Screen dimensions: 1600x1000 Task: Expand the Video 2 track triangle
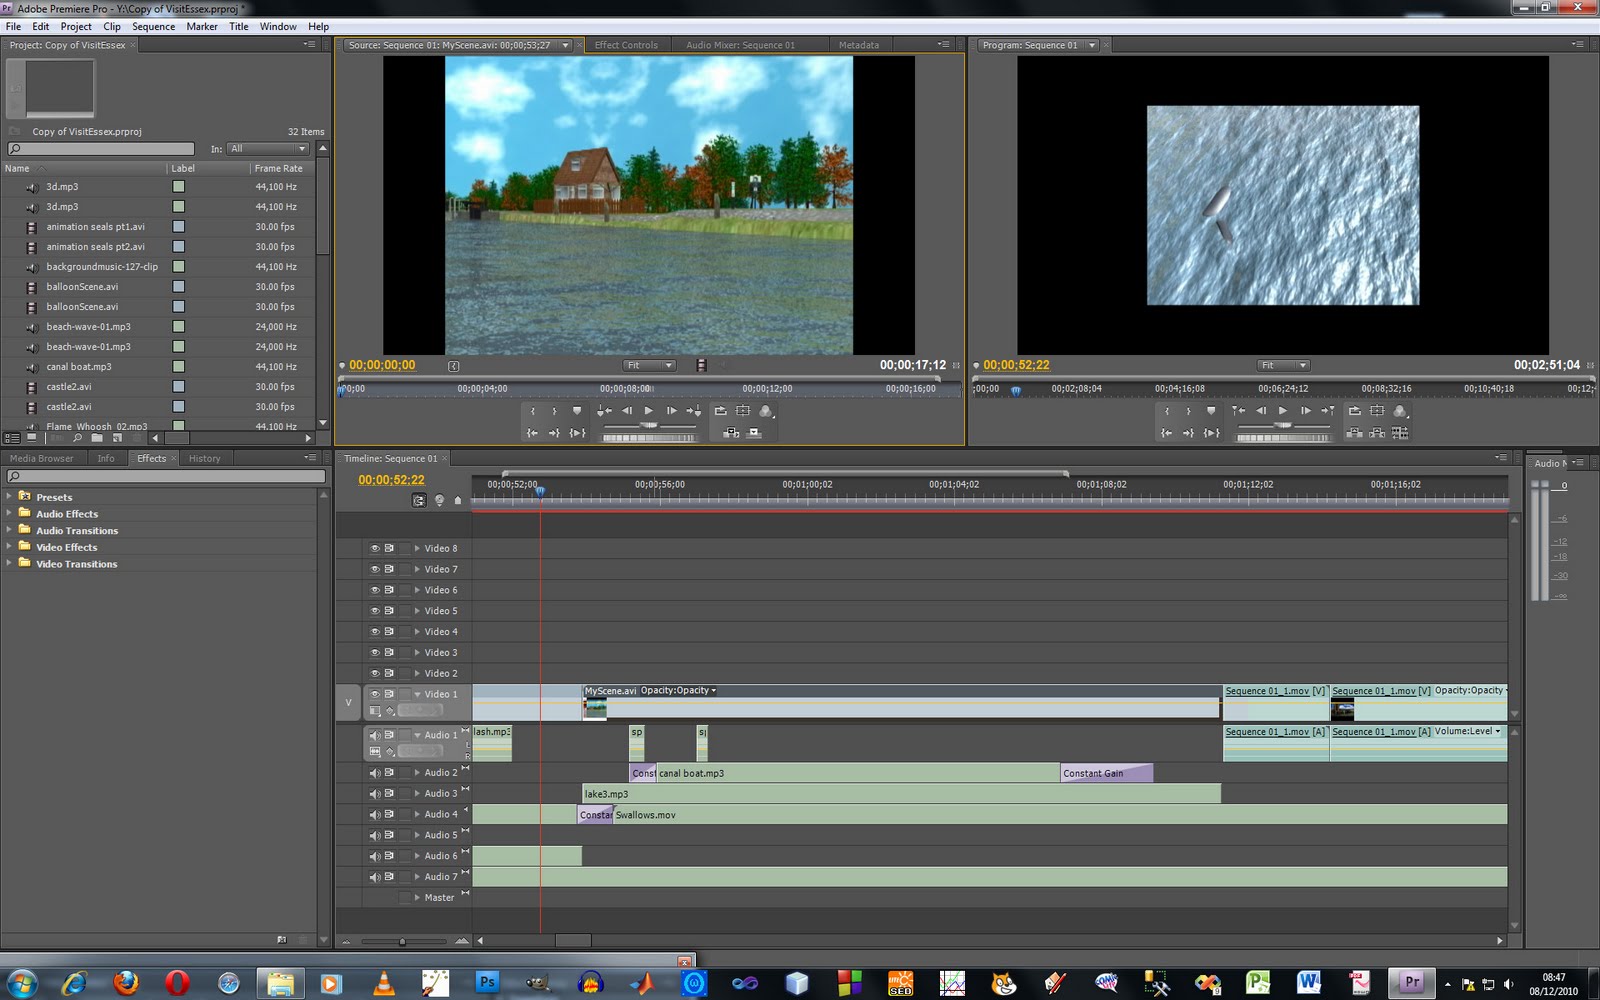pos(417,674)
